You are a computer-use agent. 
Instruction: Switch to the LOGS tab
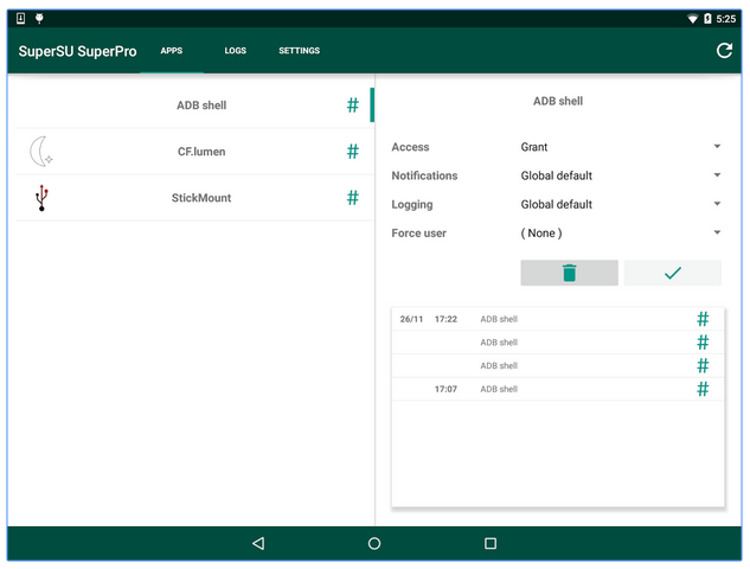tap(235, 50)
